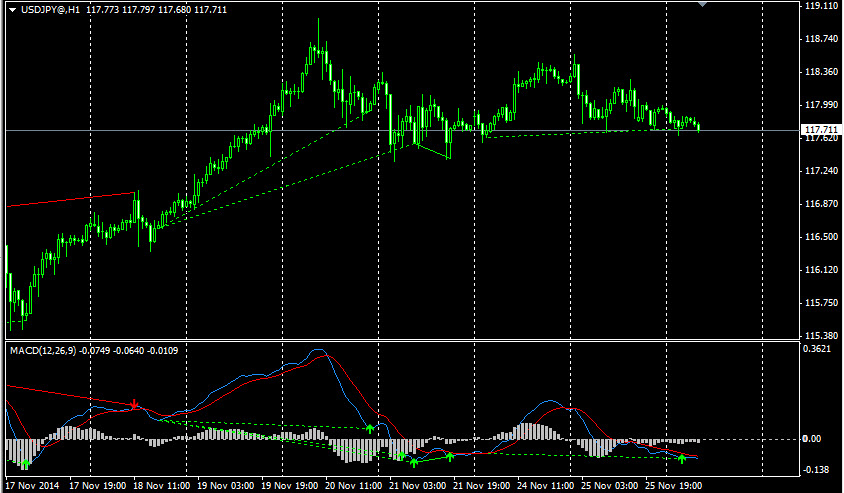
Task: Click the current price label 117.711
Action: coord(821,130)
